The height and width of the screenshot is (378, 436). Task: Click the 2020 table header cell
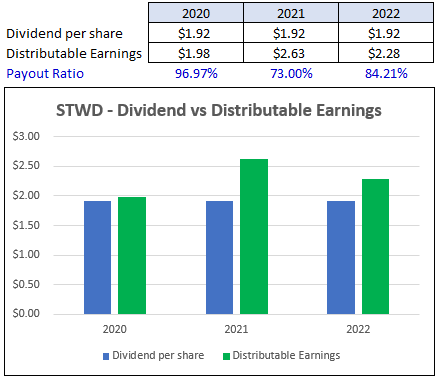point(196,13)
